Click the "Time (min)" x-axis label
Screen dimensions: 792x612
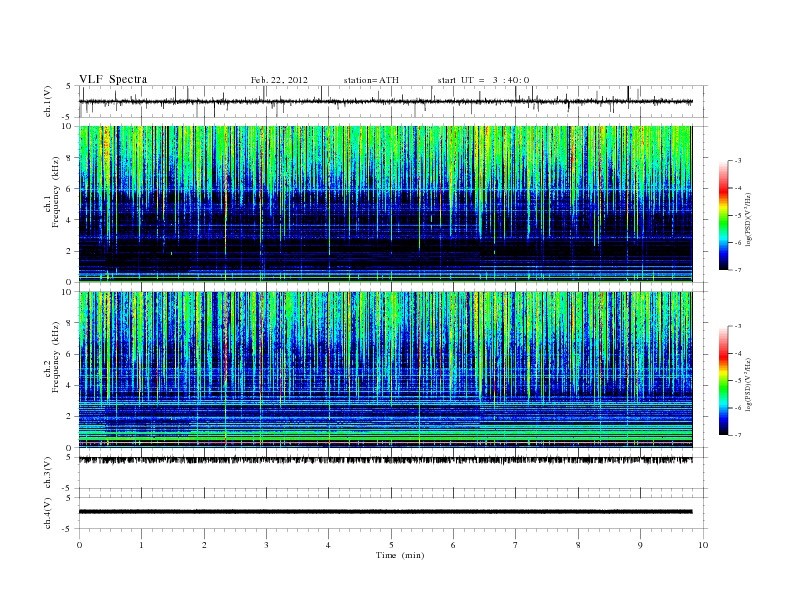(x=400, y=555)
